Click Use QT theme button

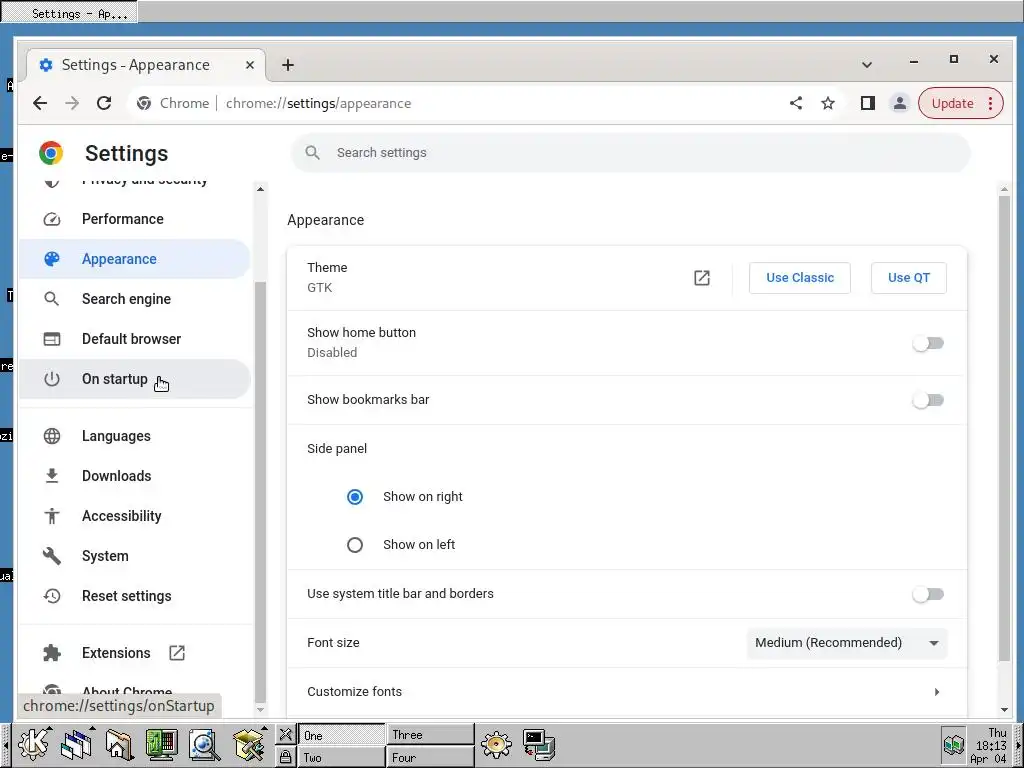908,278
